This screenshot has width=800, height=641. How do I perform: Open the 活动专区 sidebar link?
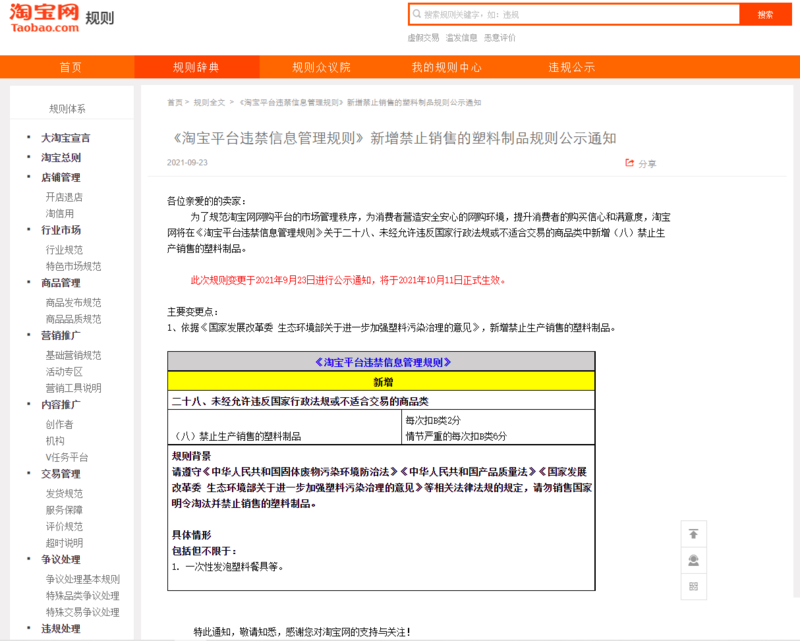[x=64, y=372]
